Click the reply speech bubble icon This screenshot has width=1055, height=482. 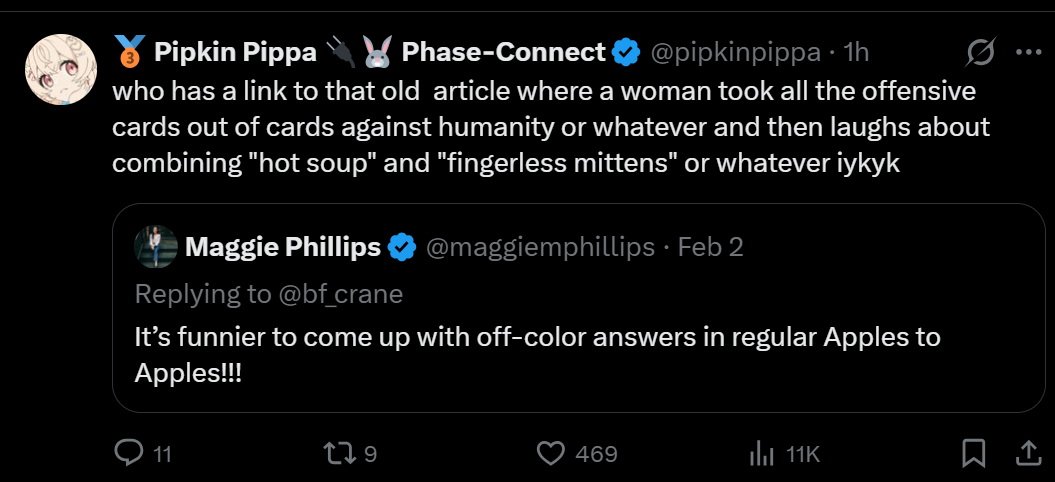pos(129,454)
